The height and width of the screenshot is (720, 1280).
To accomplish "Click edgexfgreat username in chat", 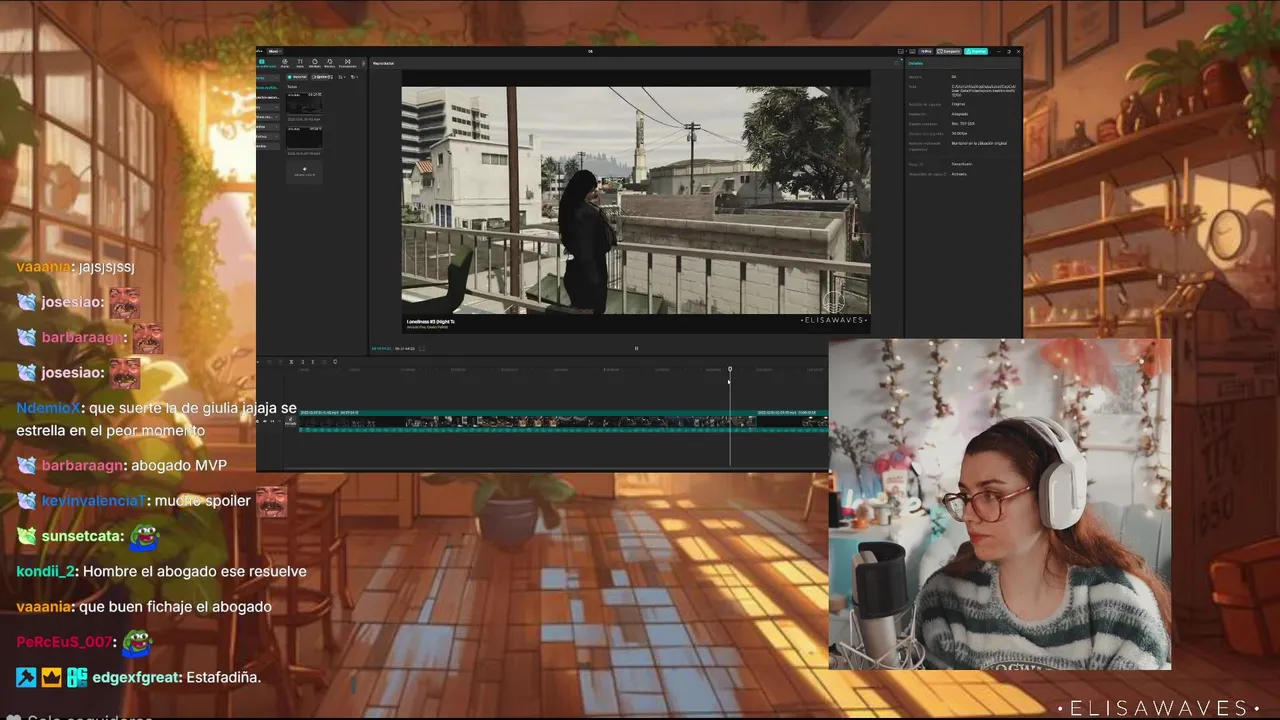I will pos(137,677).
